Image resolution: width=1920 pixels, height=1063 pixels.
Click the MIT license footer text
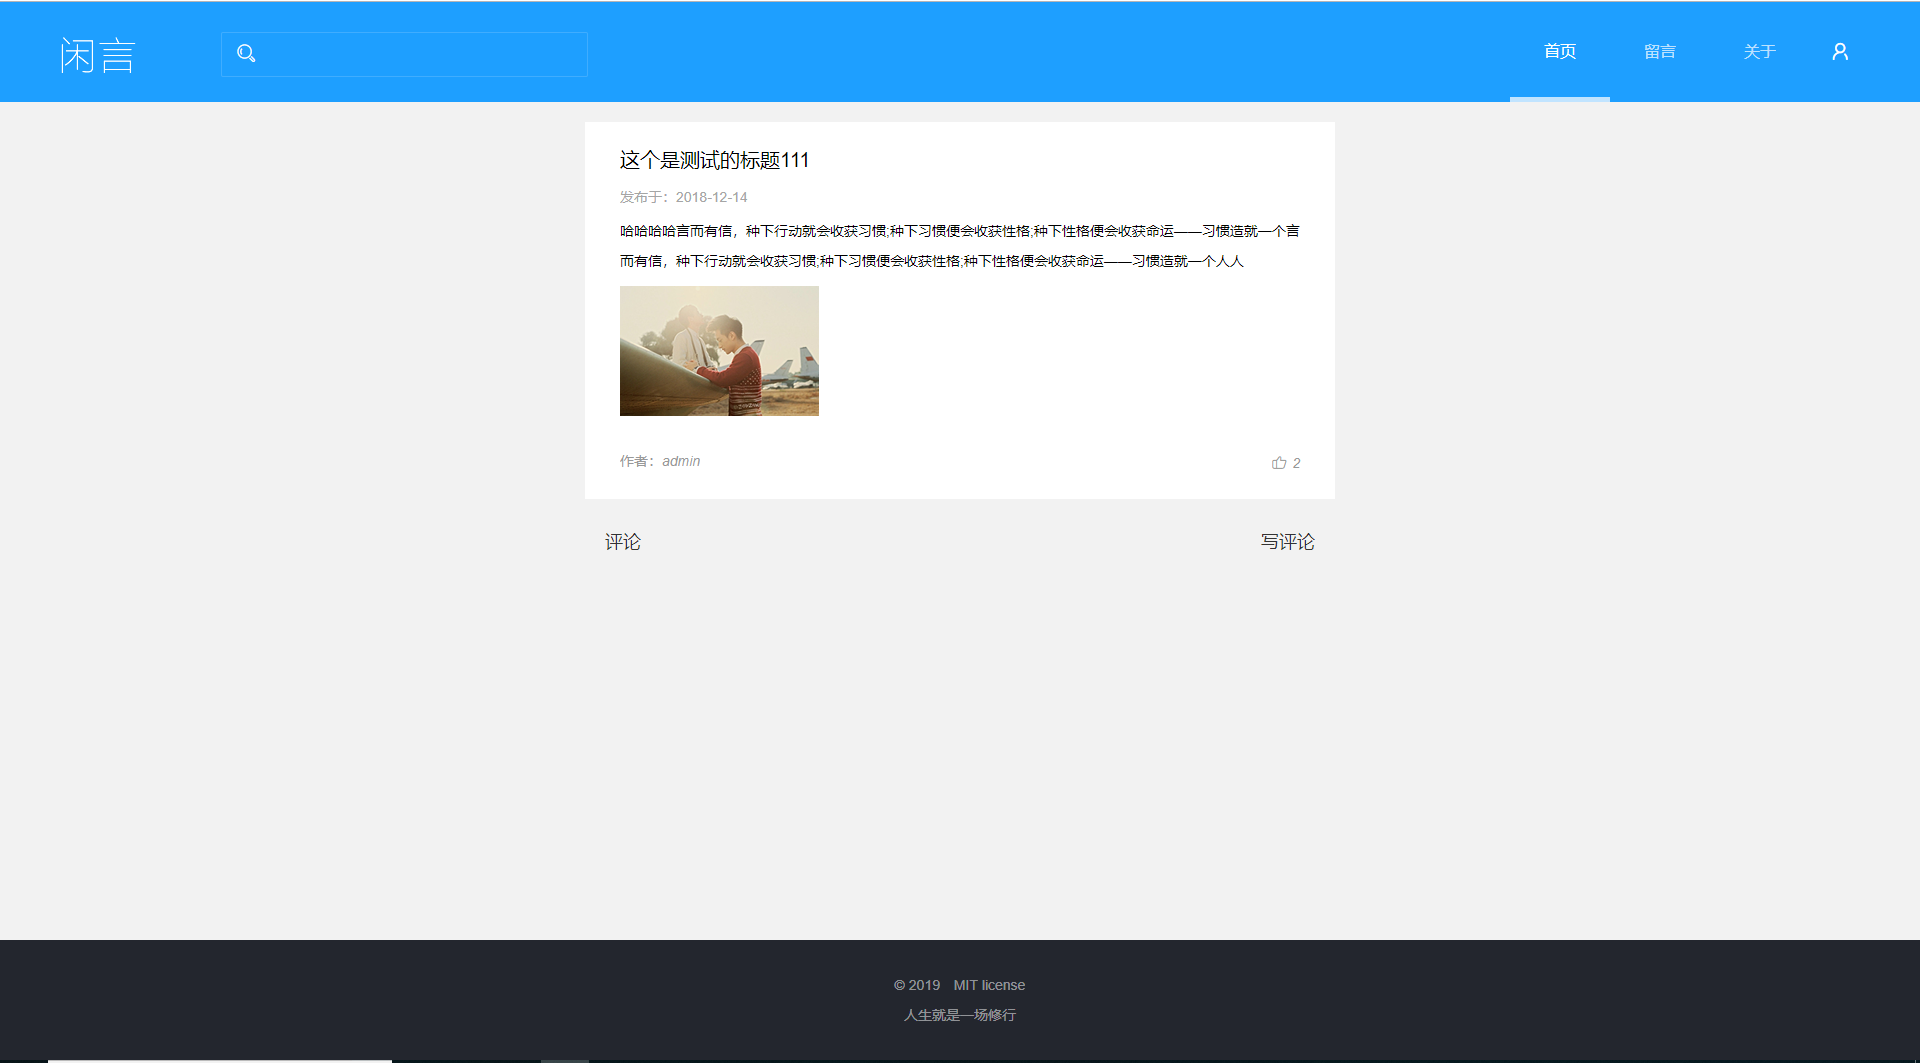point(989,985)
